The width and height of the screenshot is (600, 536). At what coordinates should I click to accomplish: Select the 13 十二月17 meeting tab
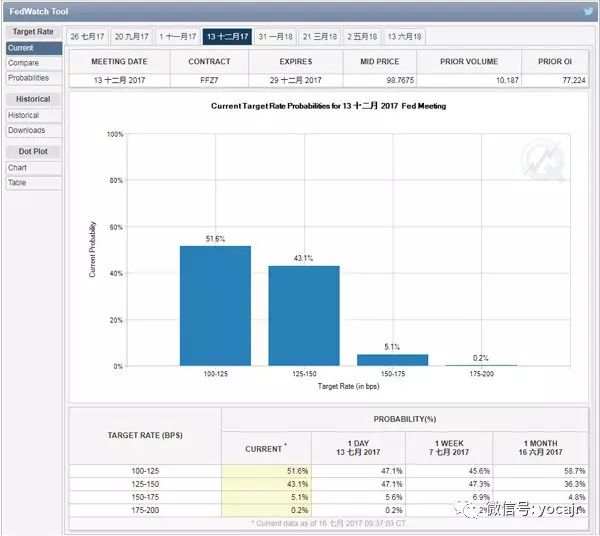coord(227,37)
